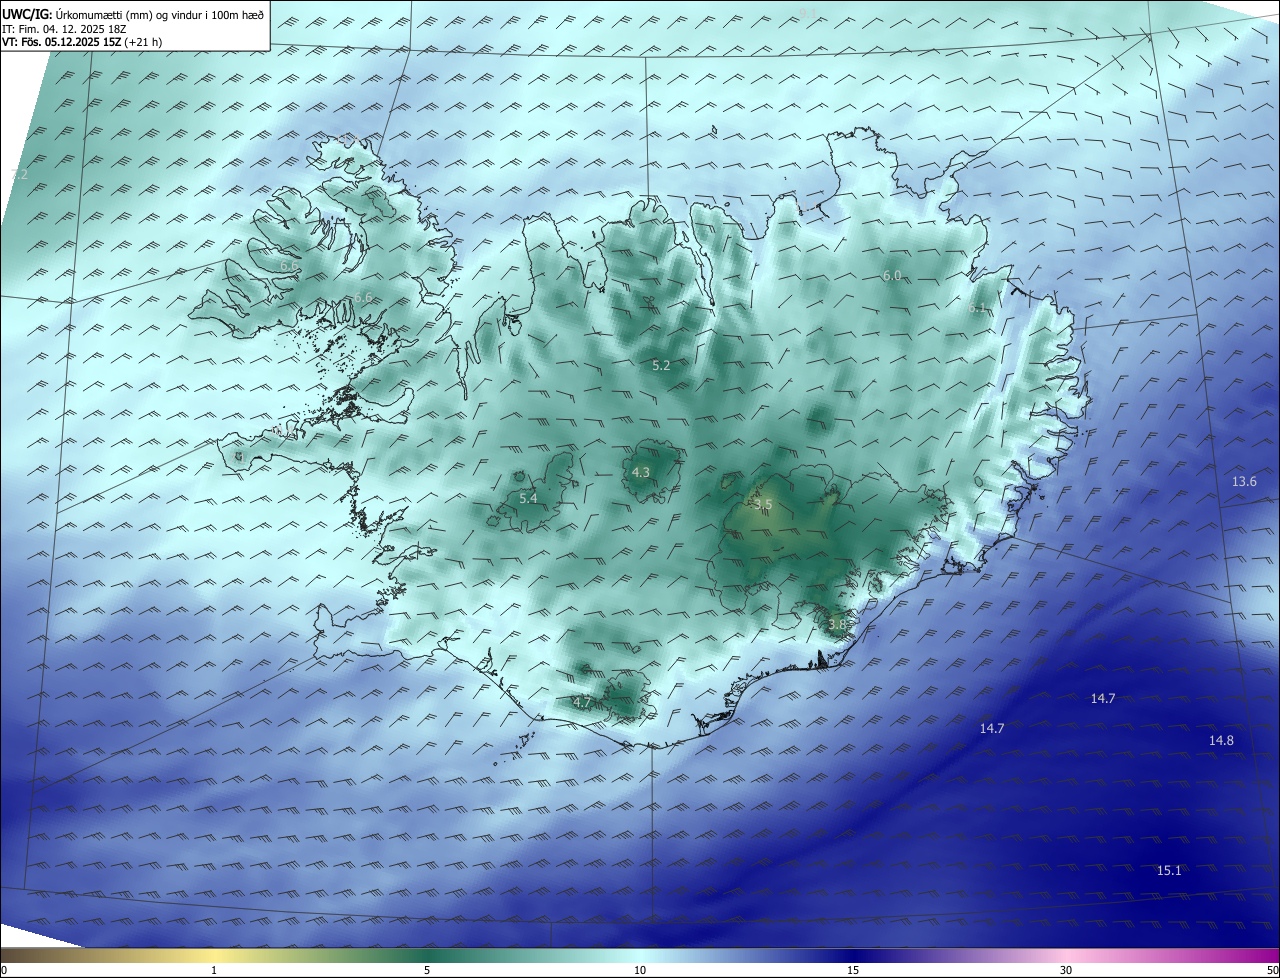Click the color scale legend bar
Viewport: 1280px width, 978px height.
[640, 956]
